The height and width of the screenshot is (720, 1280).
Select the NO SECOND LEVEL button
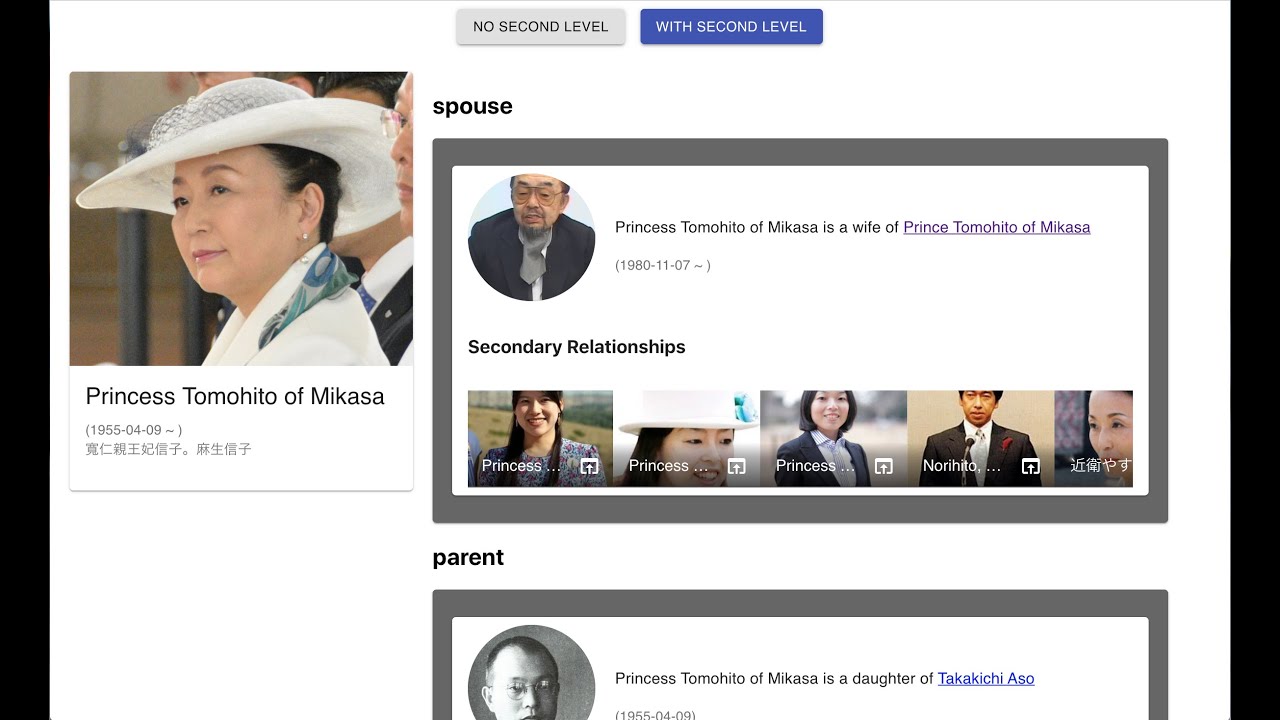click(541, 27)
